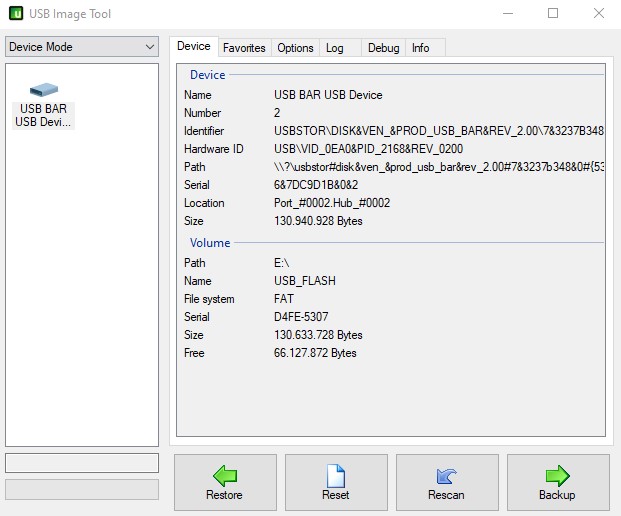This screenshot has width=621, height=516.
Task: Switch to the Log tab
Action: (335, 48)
